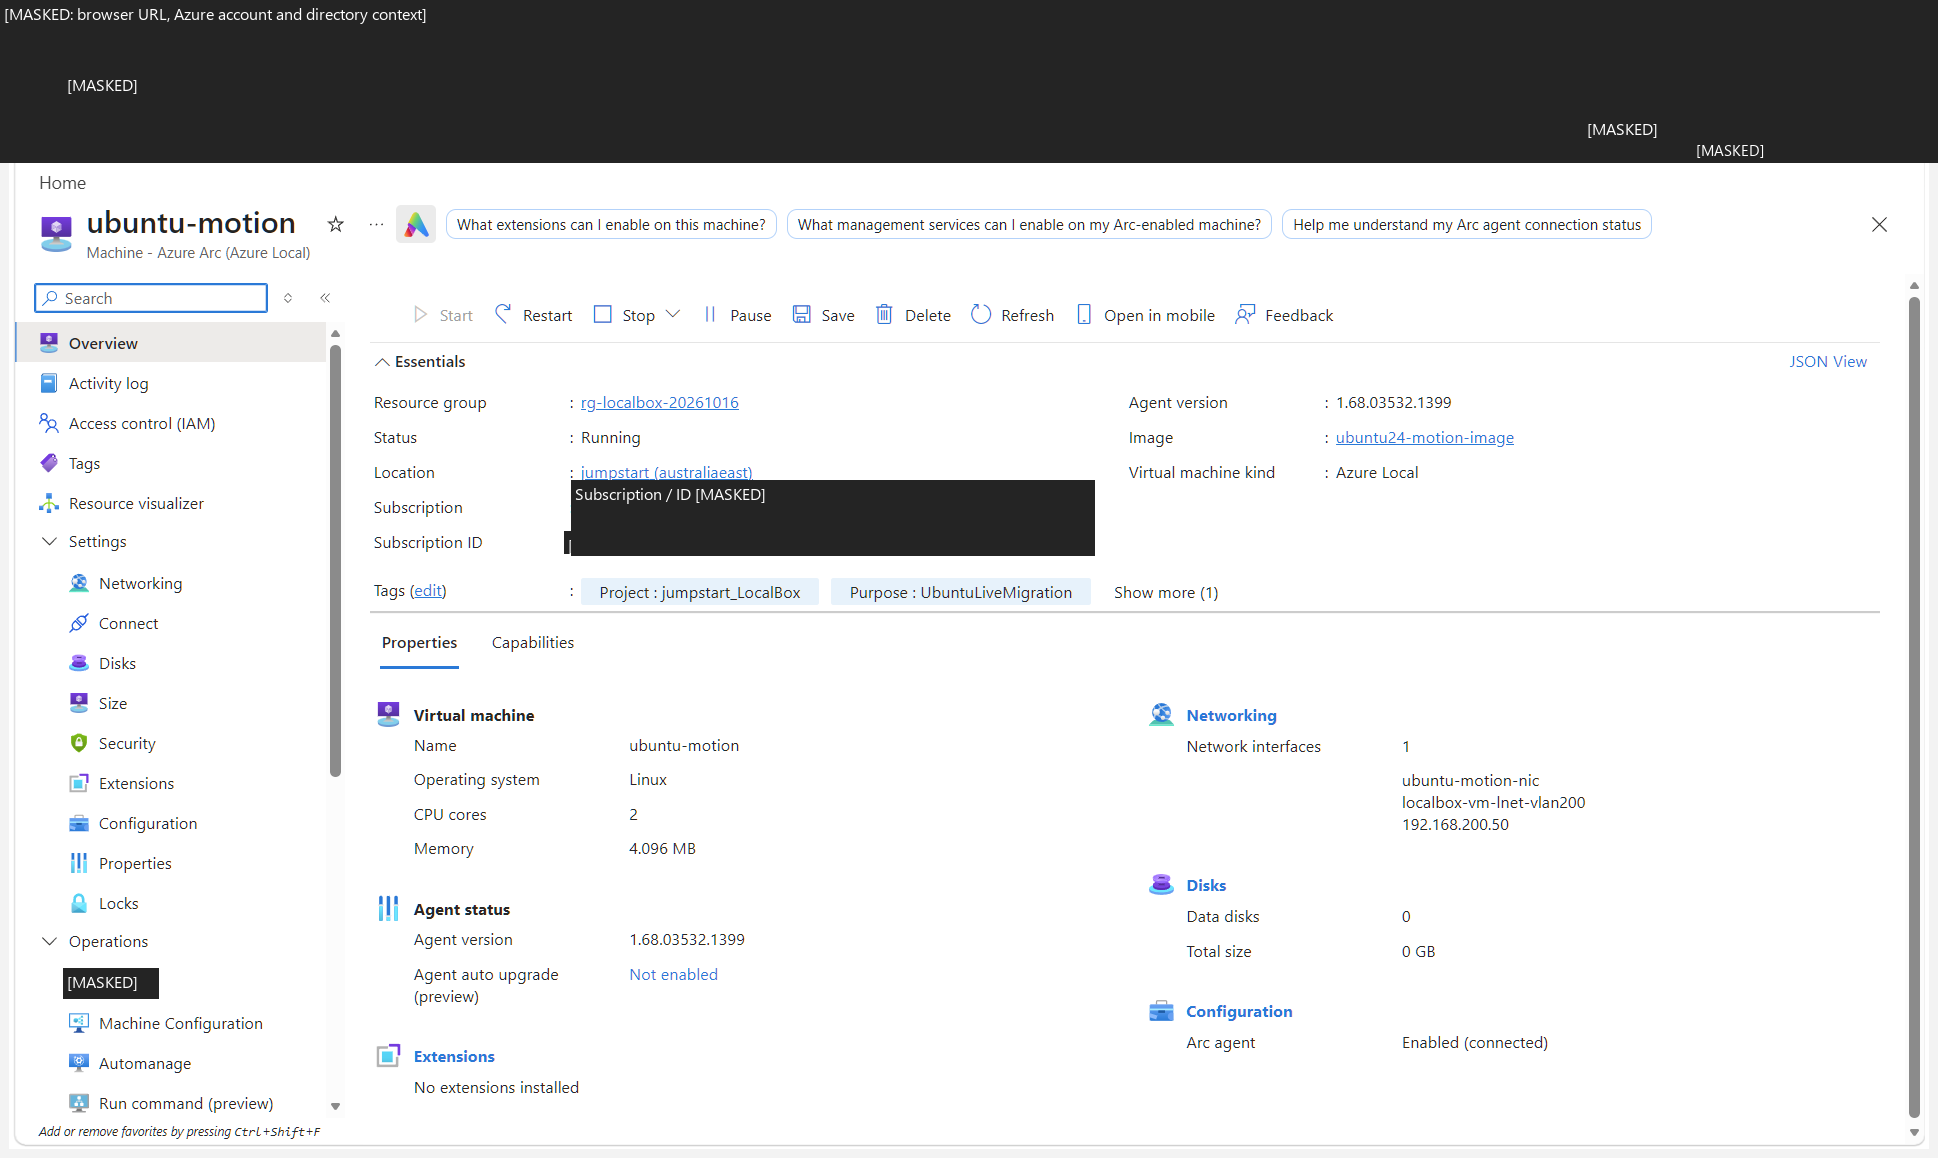Open Resource visualizer

(136, 503)
